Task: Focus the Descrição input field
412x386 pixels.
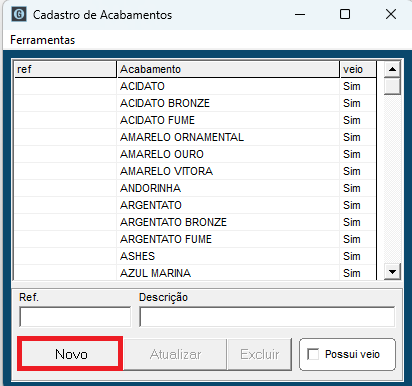Action: pos(267,317)
